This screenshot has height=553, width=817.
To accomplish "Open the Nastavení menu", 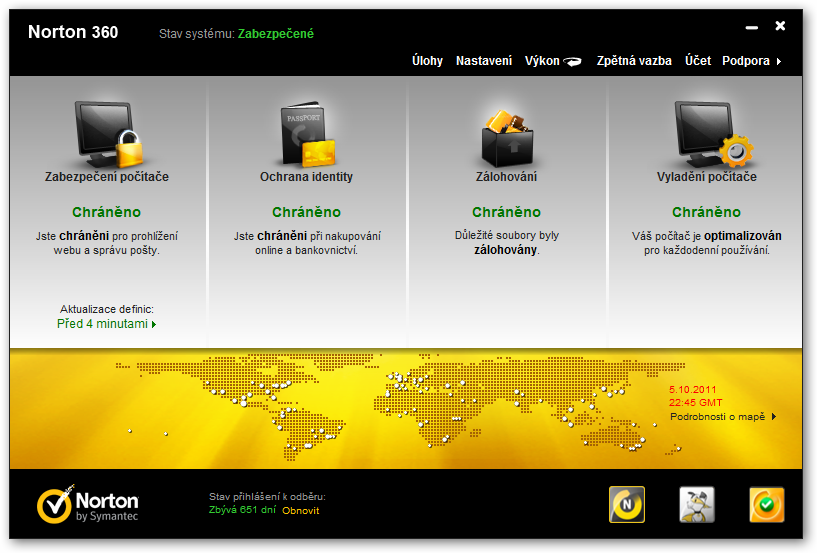I will pos(484,61).
